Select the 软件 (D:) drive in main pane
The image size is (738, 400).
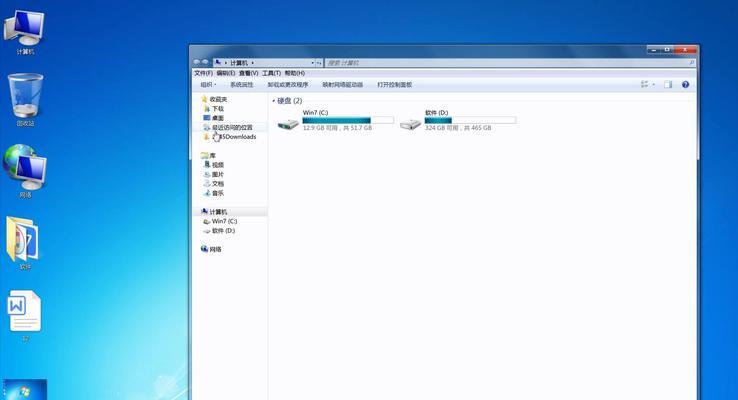tap(458, 120)
